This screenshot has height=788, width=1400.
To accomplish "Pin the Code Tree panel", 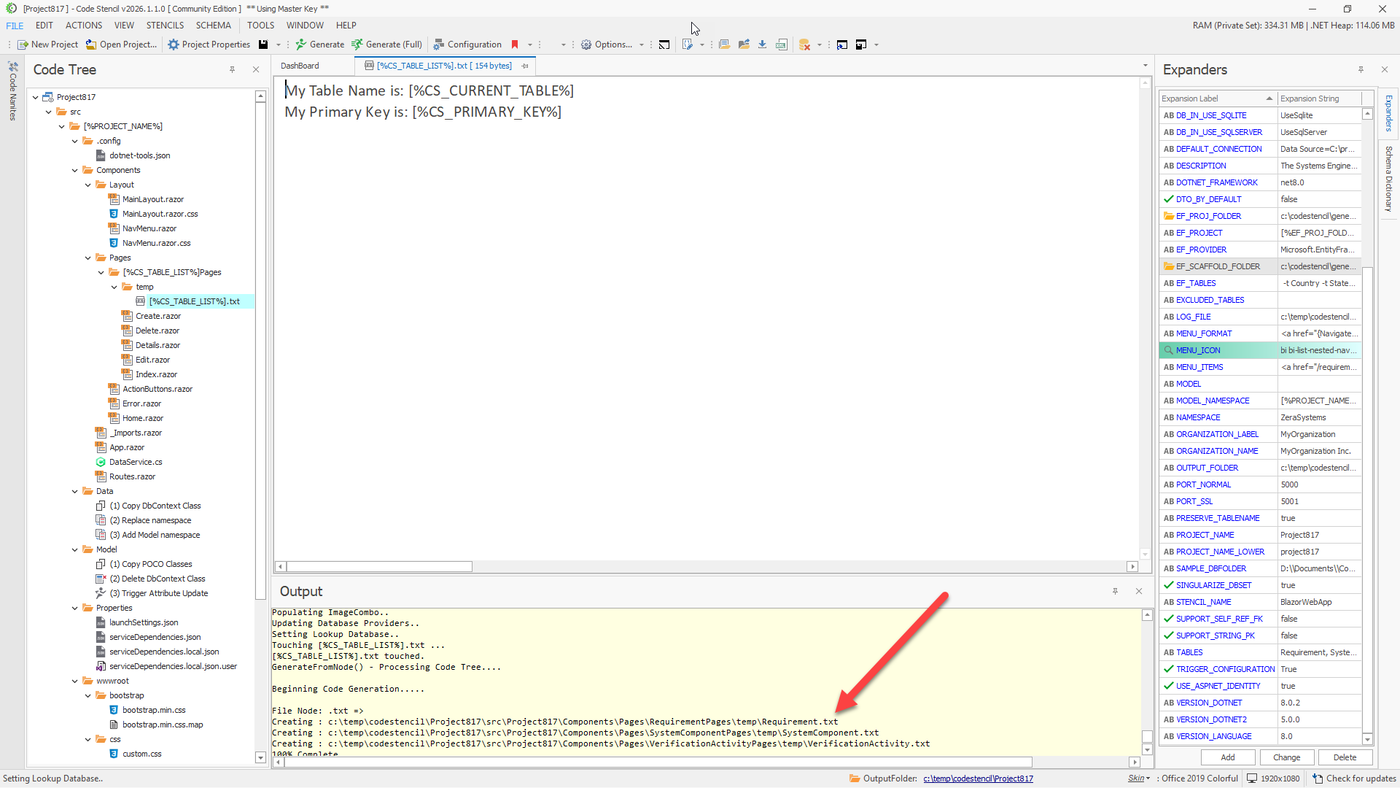I will click(x=232, y=70).
